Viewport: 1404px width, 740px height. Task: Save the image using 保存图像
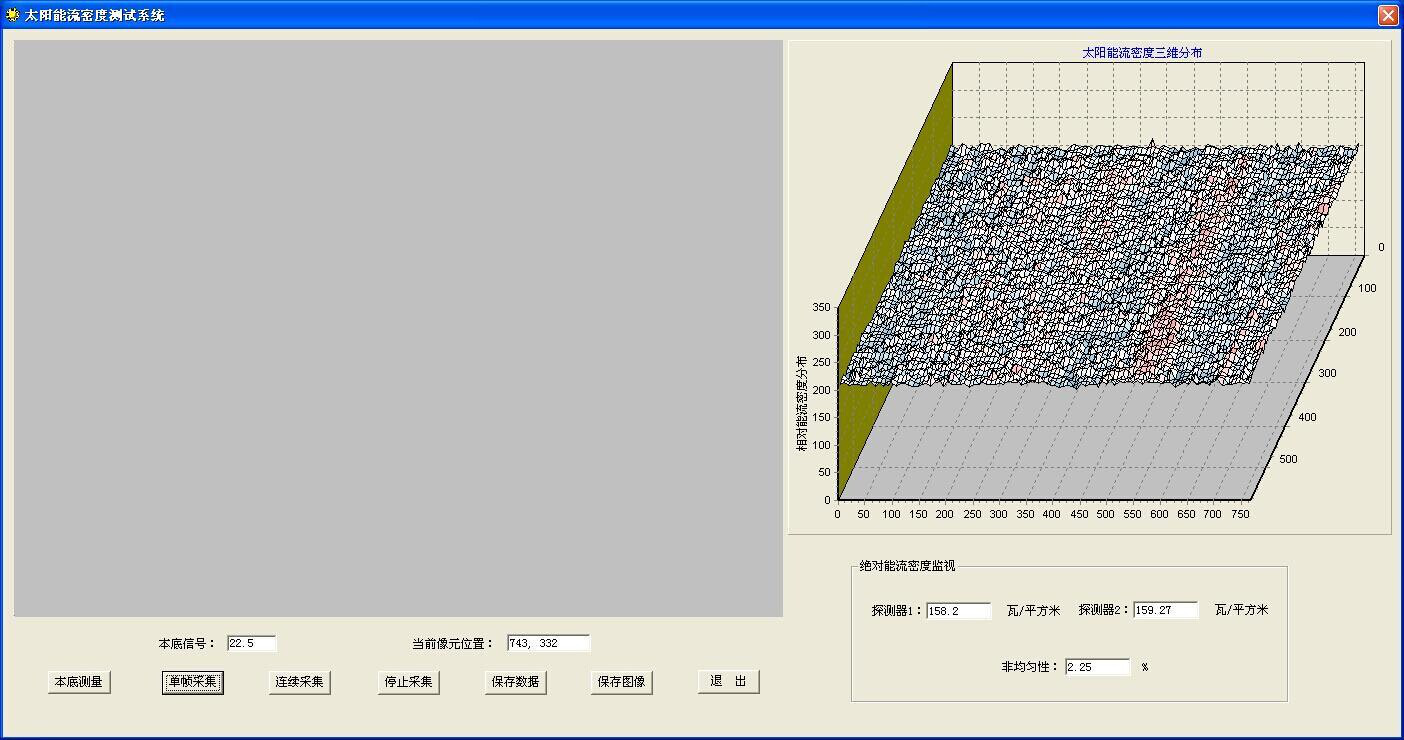(x=621, y=682)
